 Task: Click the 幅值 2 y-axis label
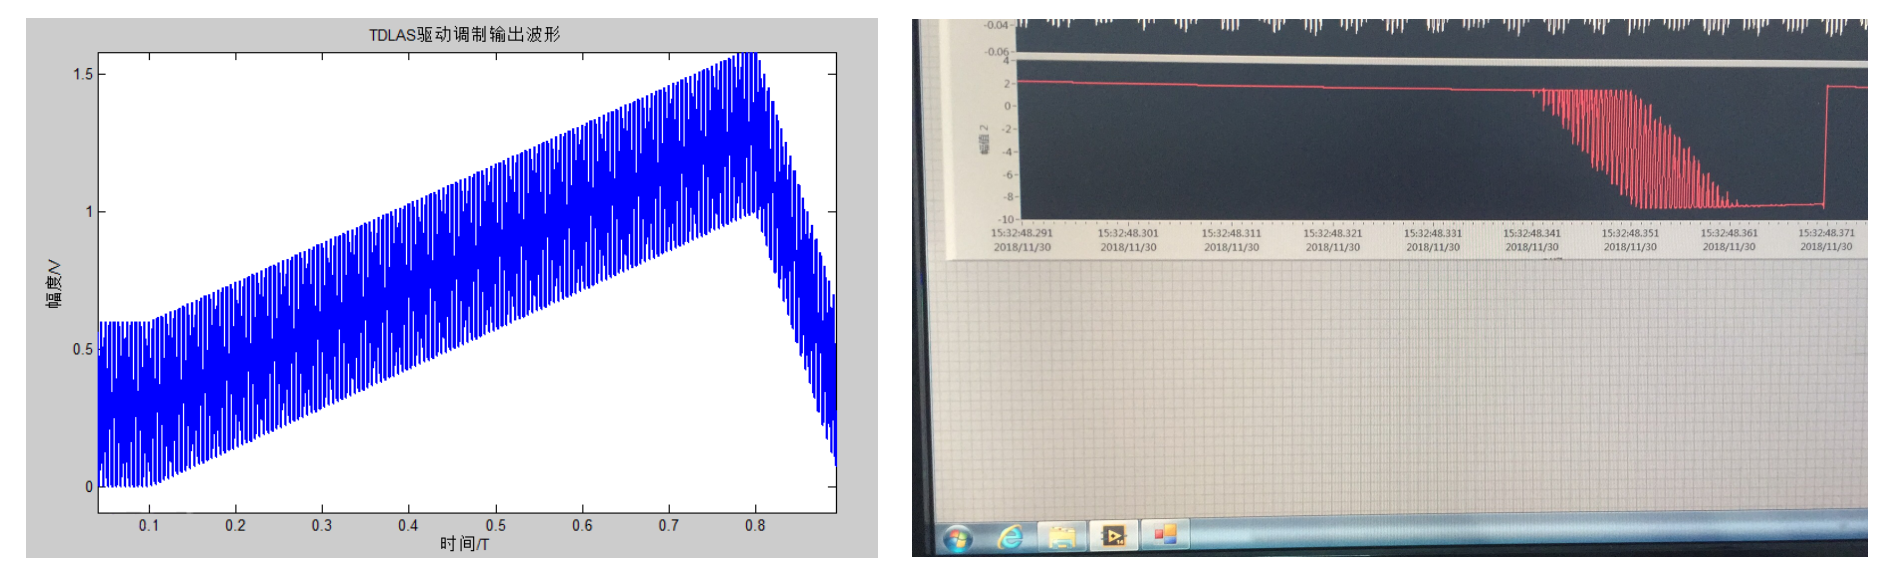click(x=983, y=140)
